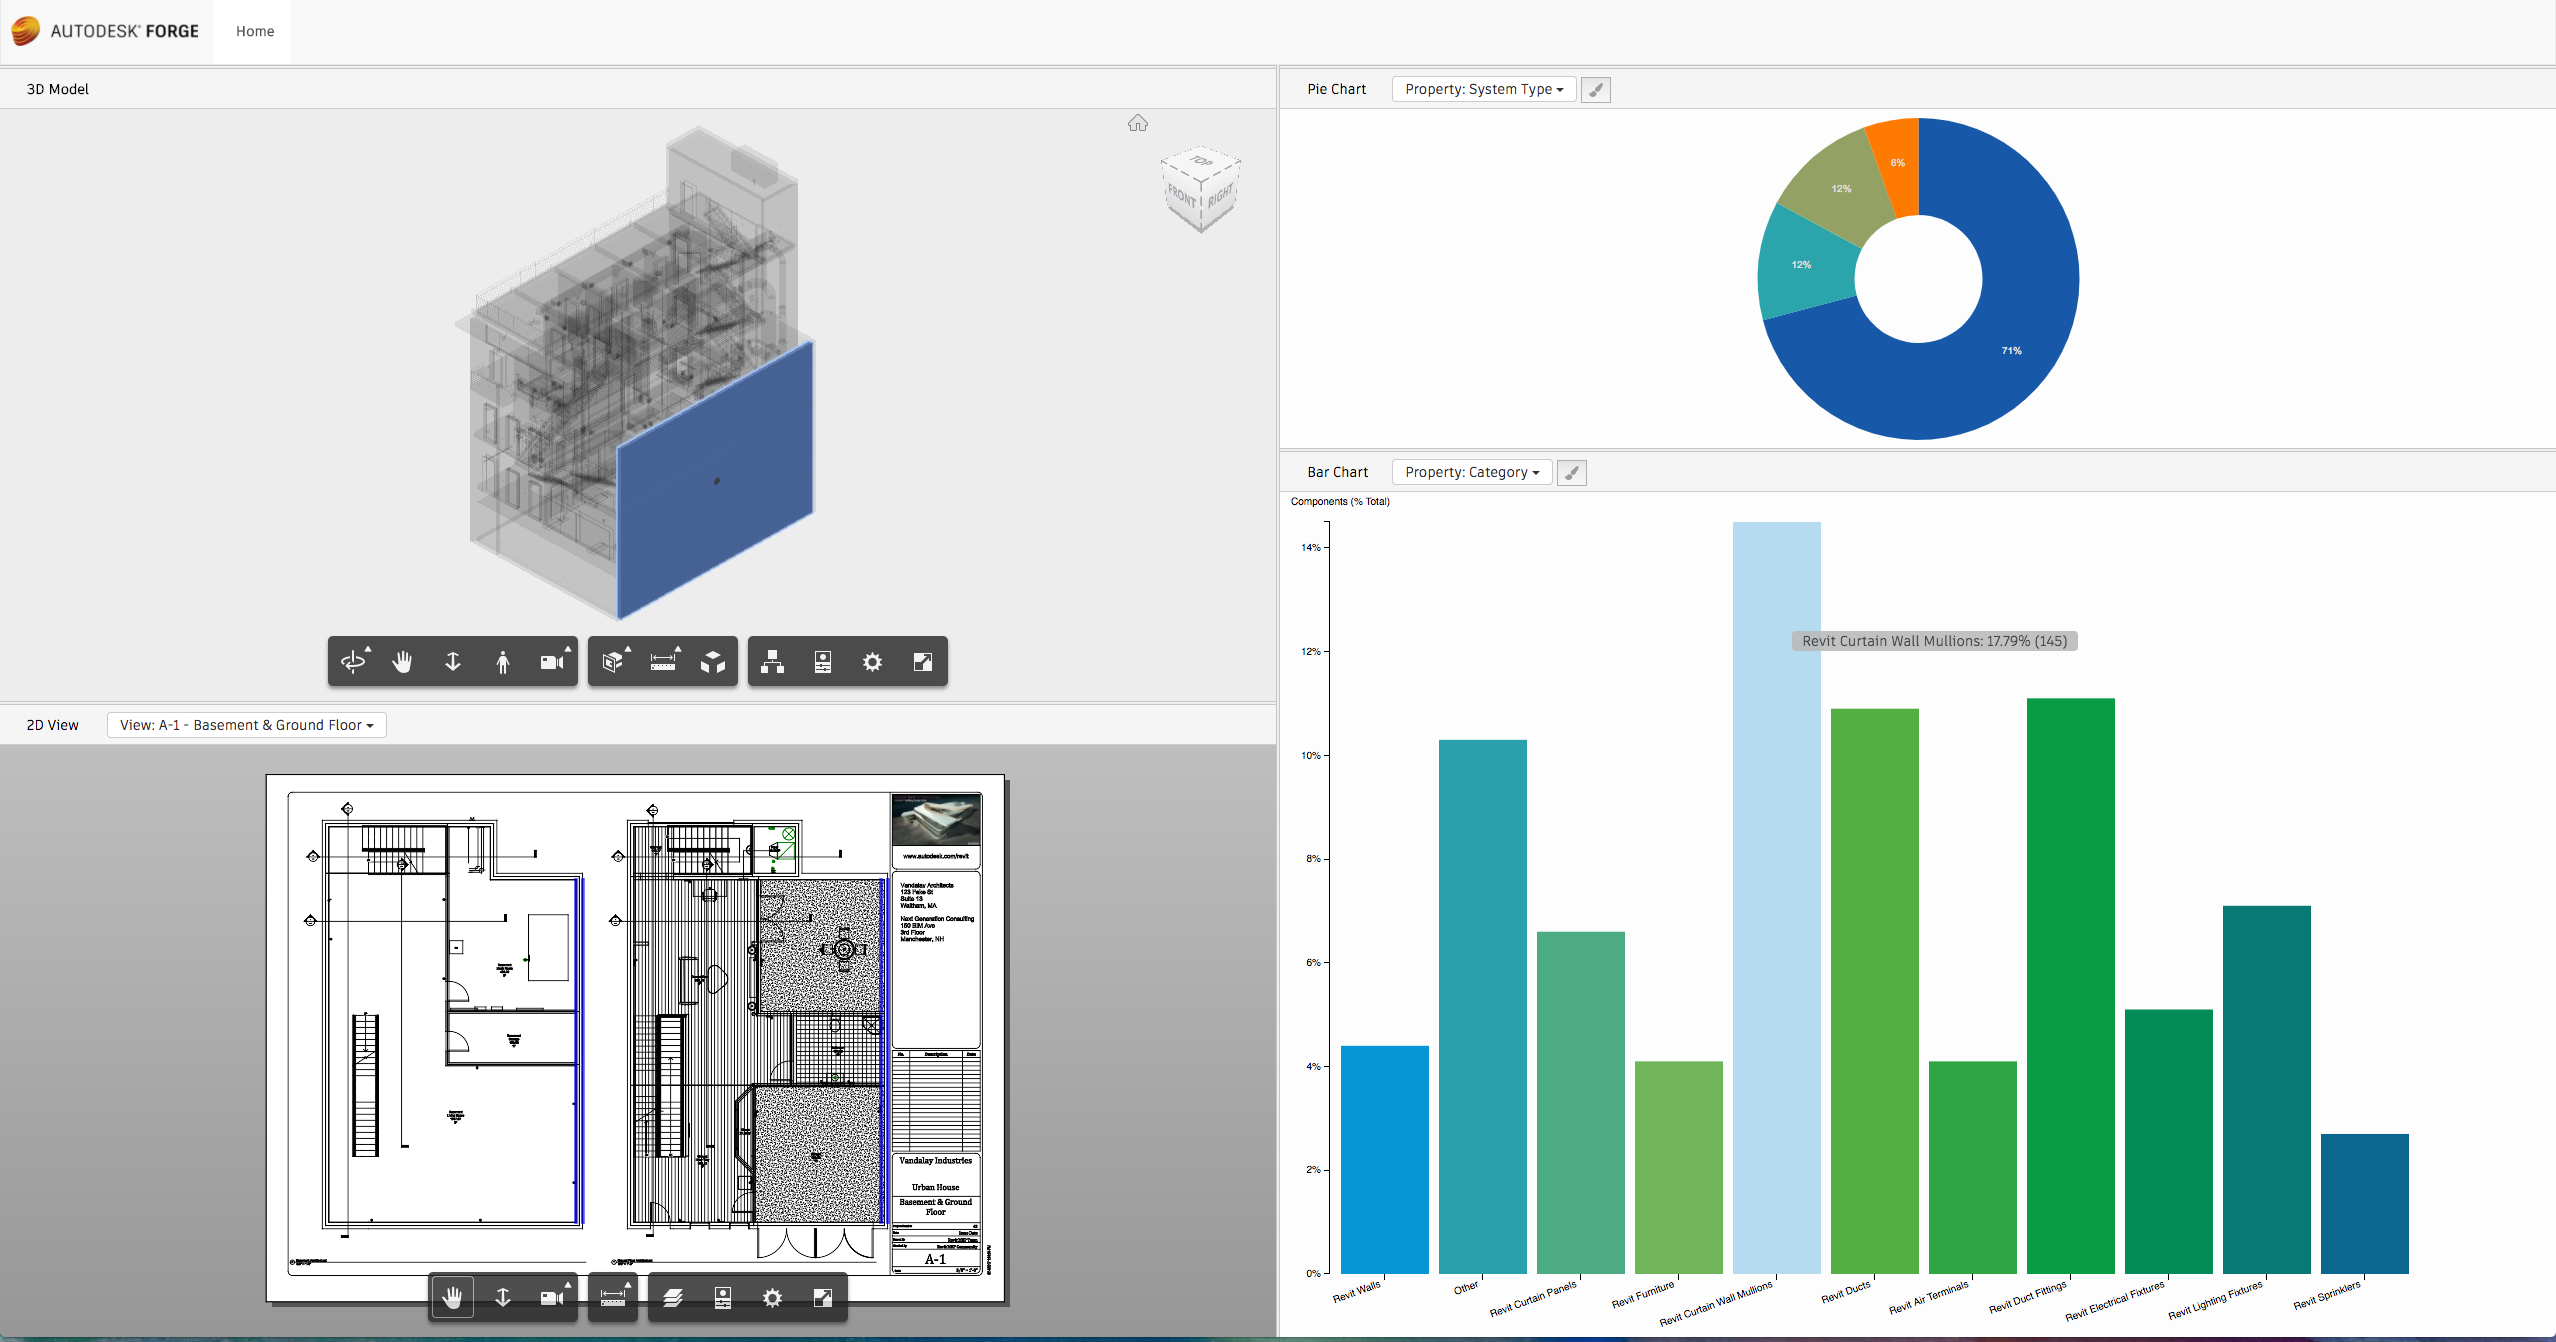Viewport: 2556px width, 1342px height.
Task: Activate the First Person walk tool
Action: (503, 661)
